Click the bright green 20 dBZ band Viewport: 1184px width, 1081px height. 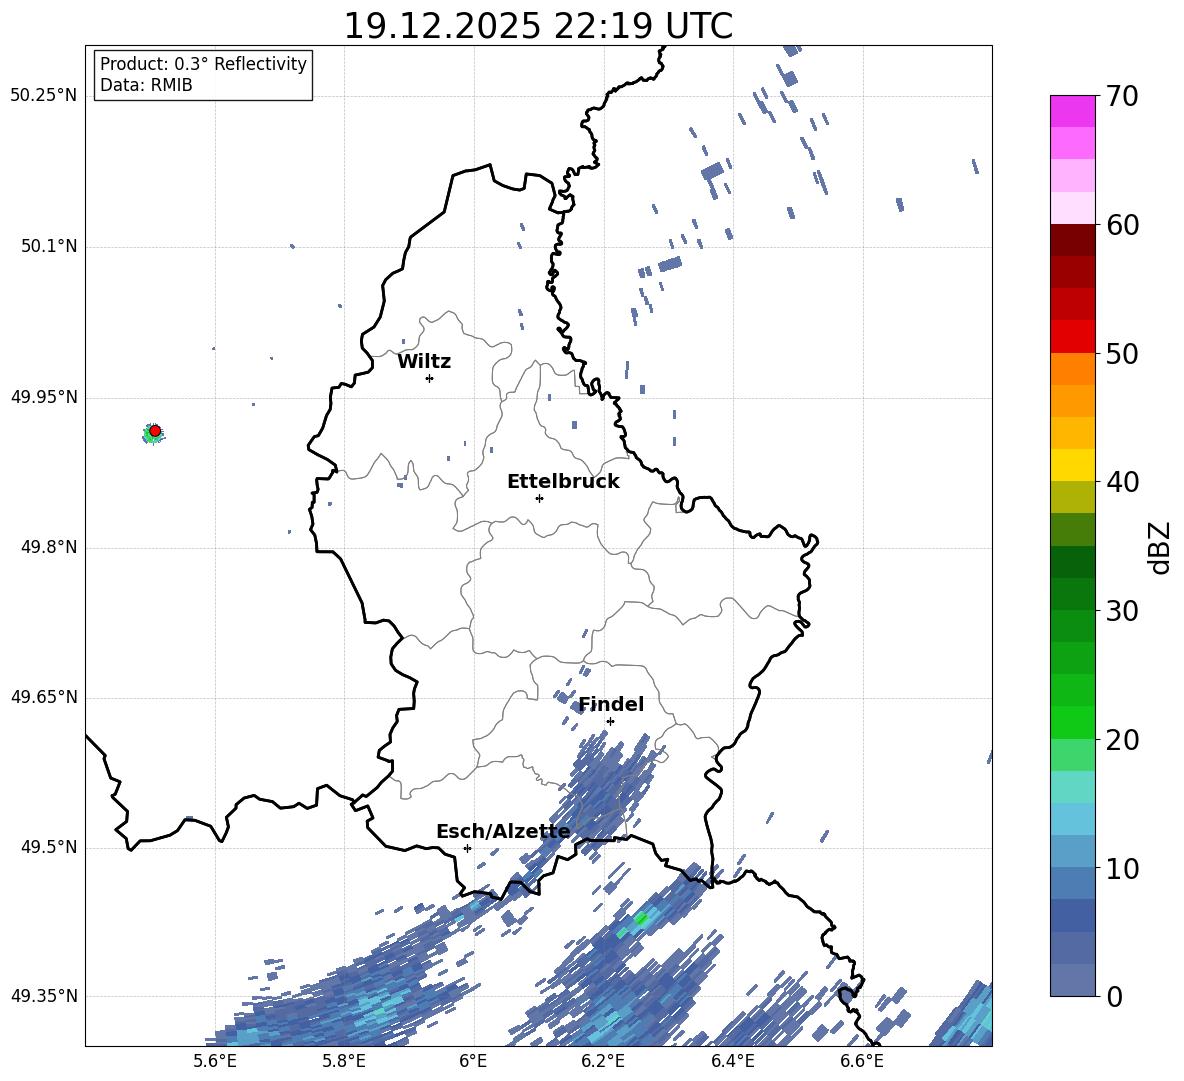click(1072, 722)
